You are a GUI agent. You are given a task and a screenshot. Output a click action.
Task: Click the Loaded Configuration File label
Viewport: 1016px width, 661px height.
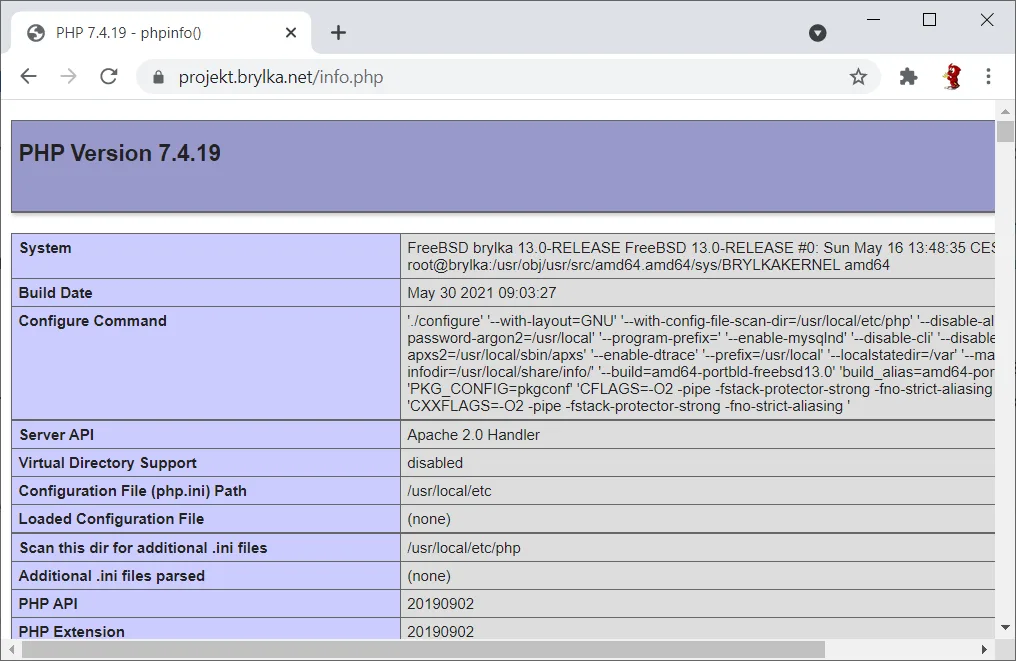pos(111,518)
